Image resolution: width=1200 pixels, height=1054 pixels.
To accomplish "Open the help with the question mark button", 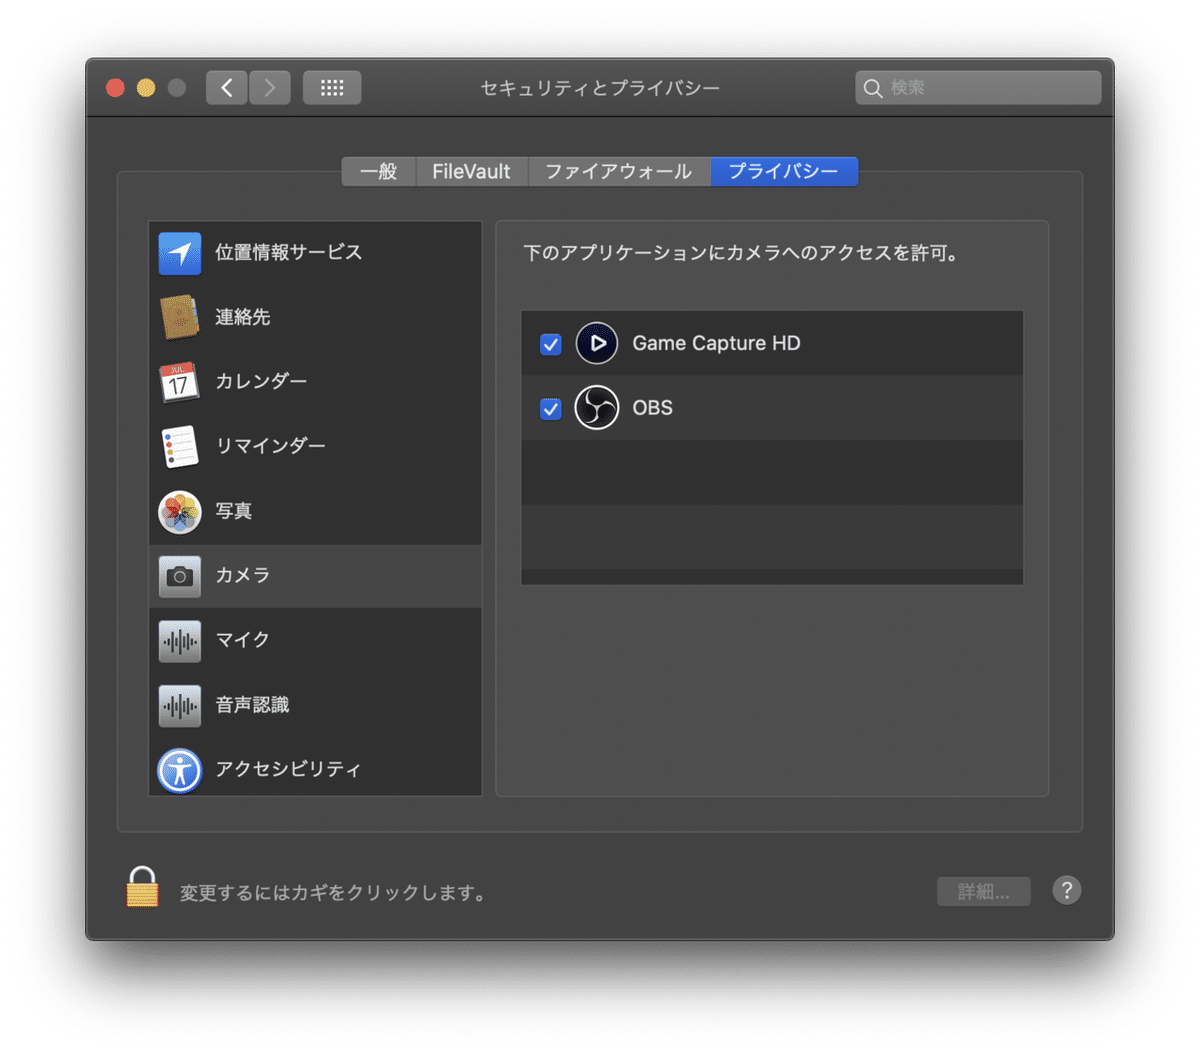I will 1066,890.
